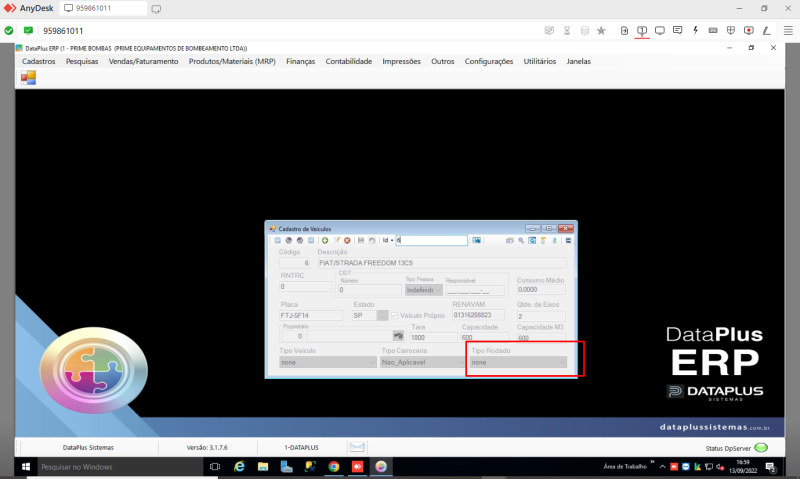Open the Outros menu
The width and height of the screenshot is (800, 479).
click(x=443, y=61)
